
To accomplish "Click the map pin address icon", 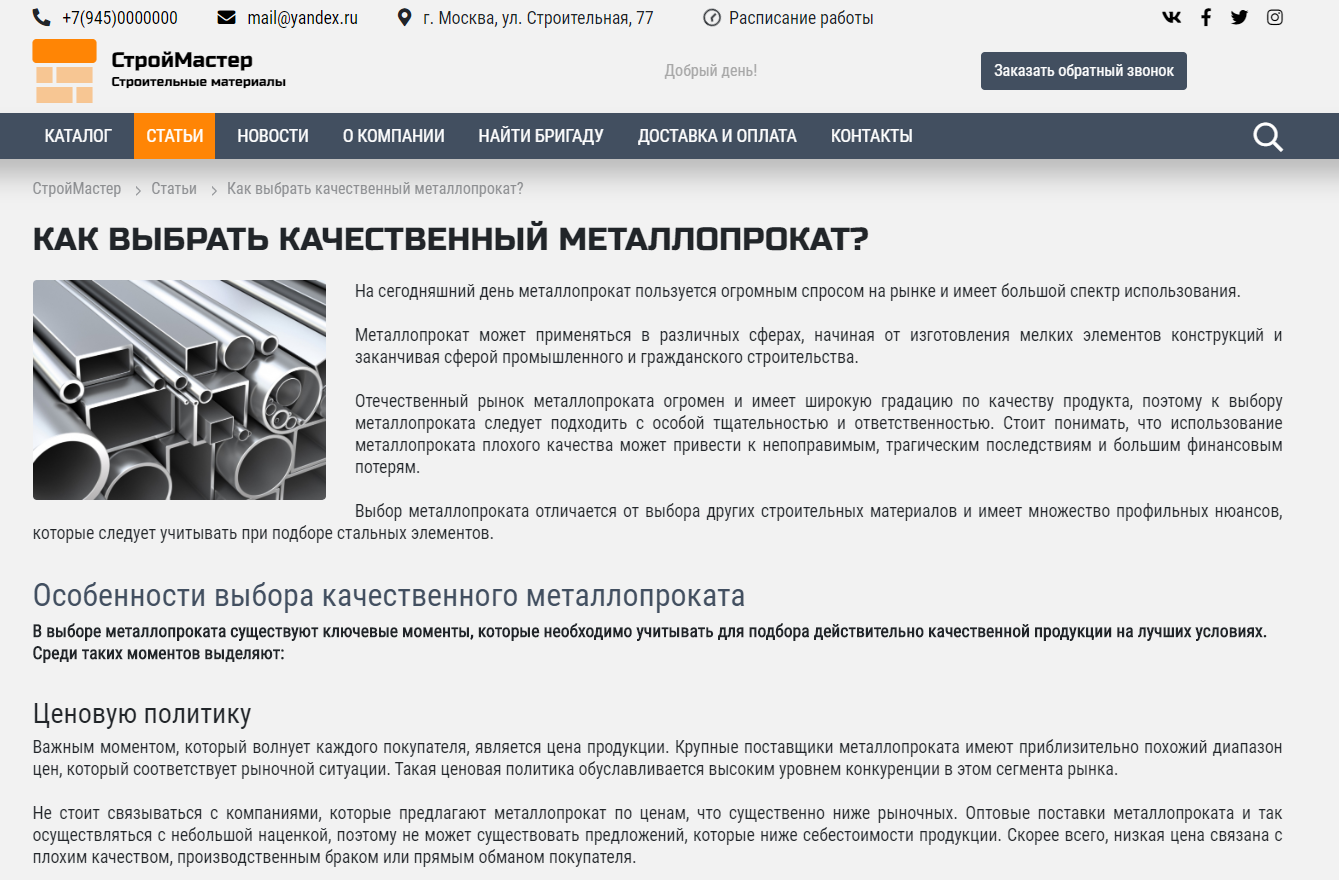I will [x=404, y=18].
